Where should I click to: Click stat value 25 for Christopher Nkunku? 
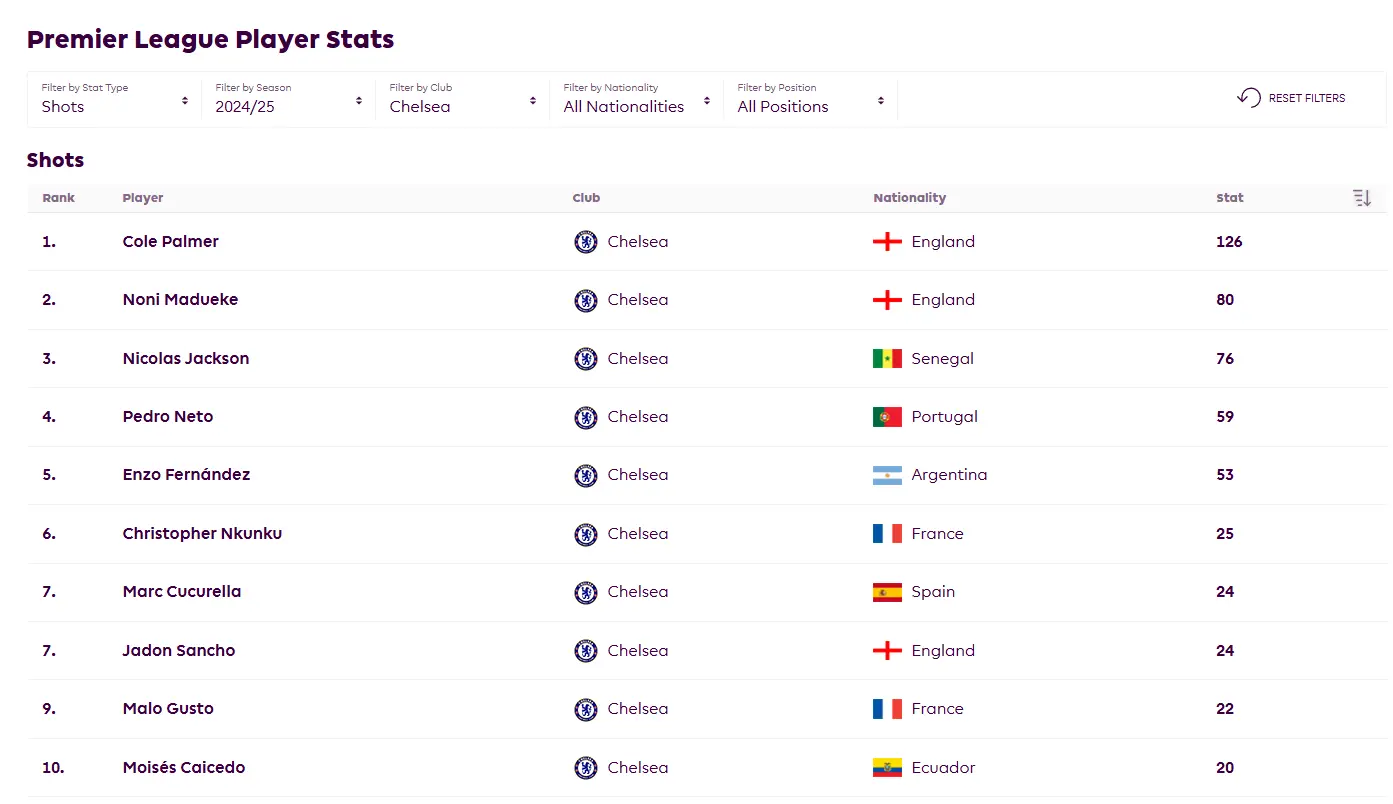pos(1225,534)
